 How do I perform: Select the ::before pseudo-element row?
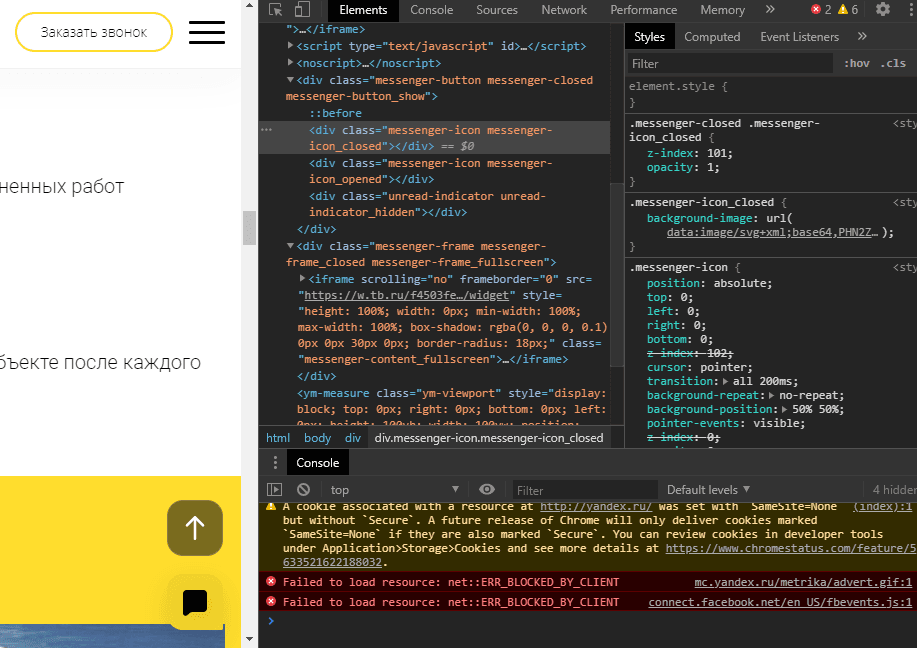(335, 113)
